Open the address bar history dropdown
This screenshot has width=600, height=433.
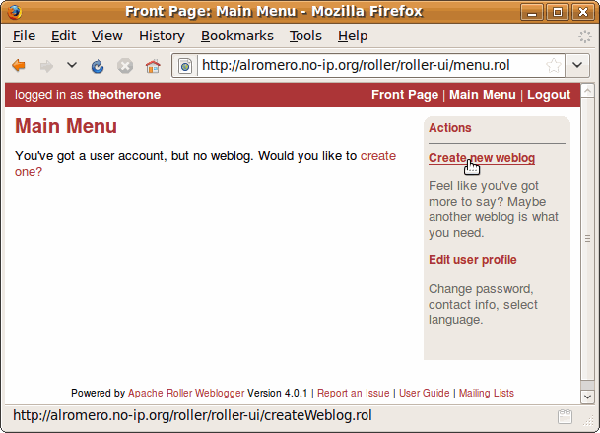(x=577, y=65)
